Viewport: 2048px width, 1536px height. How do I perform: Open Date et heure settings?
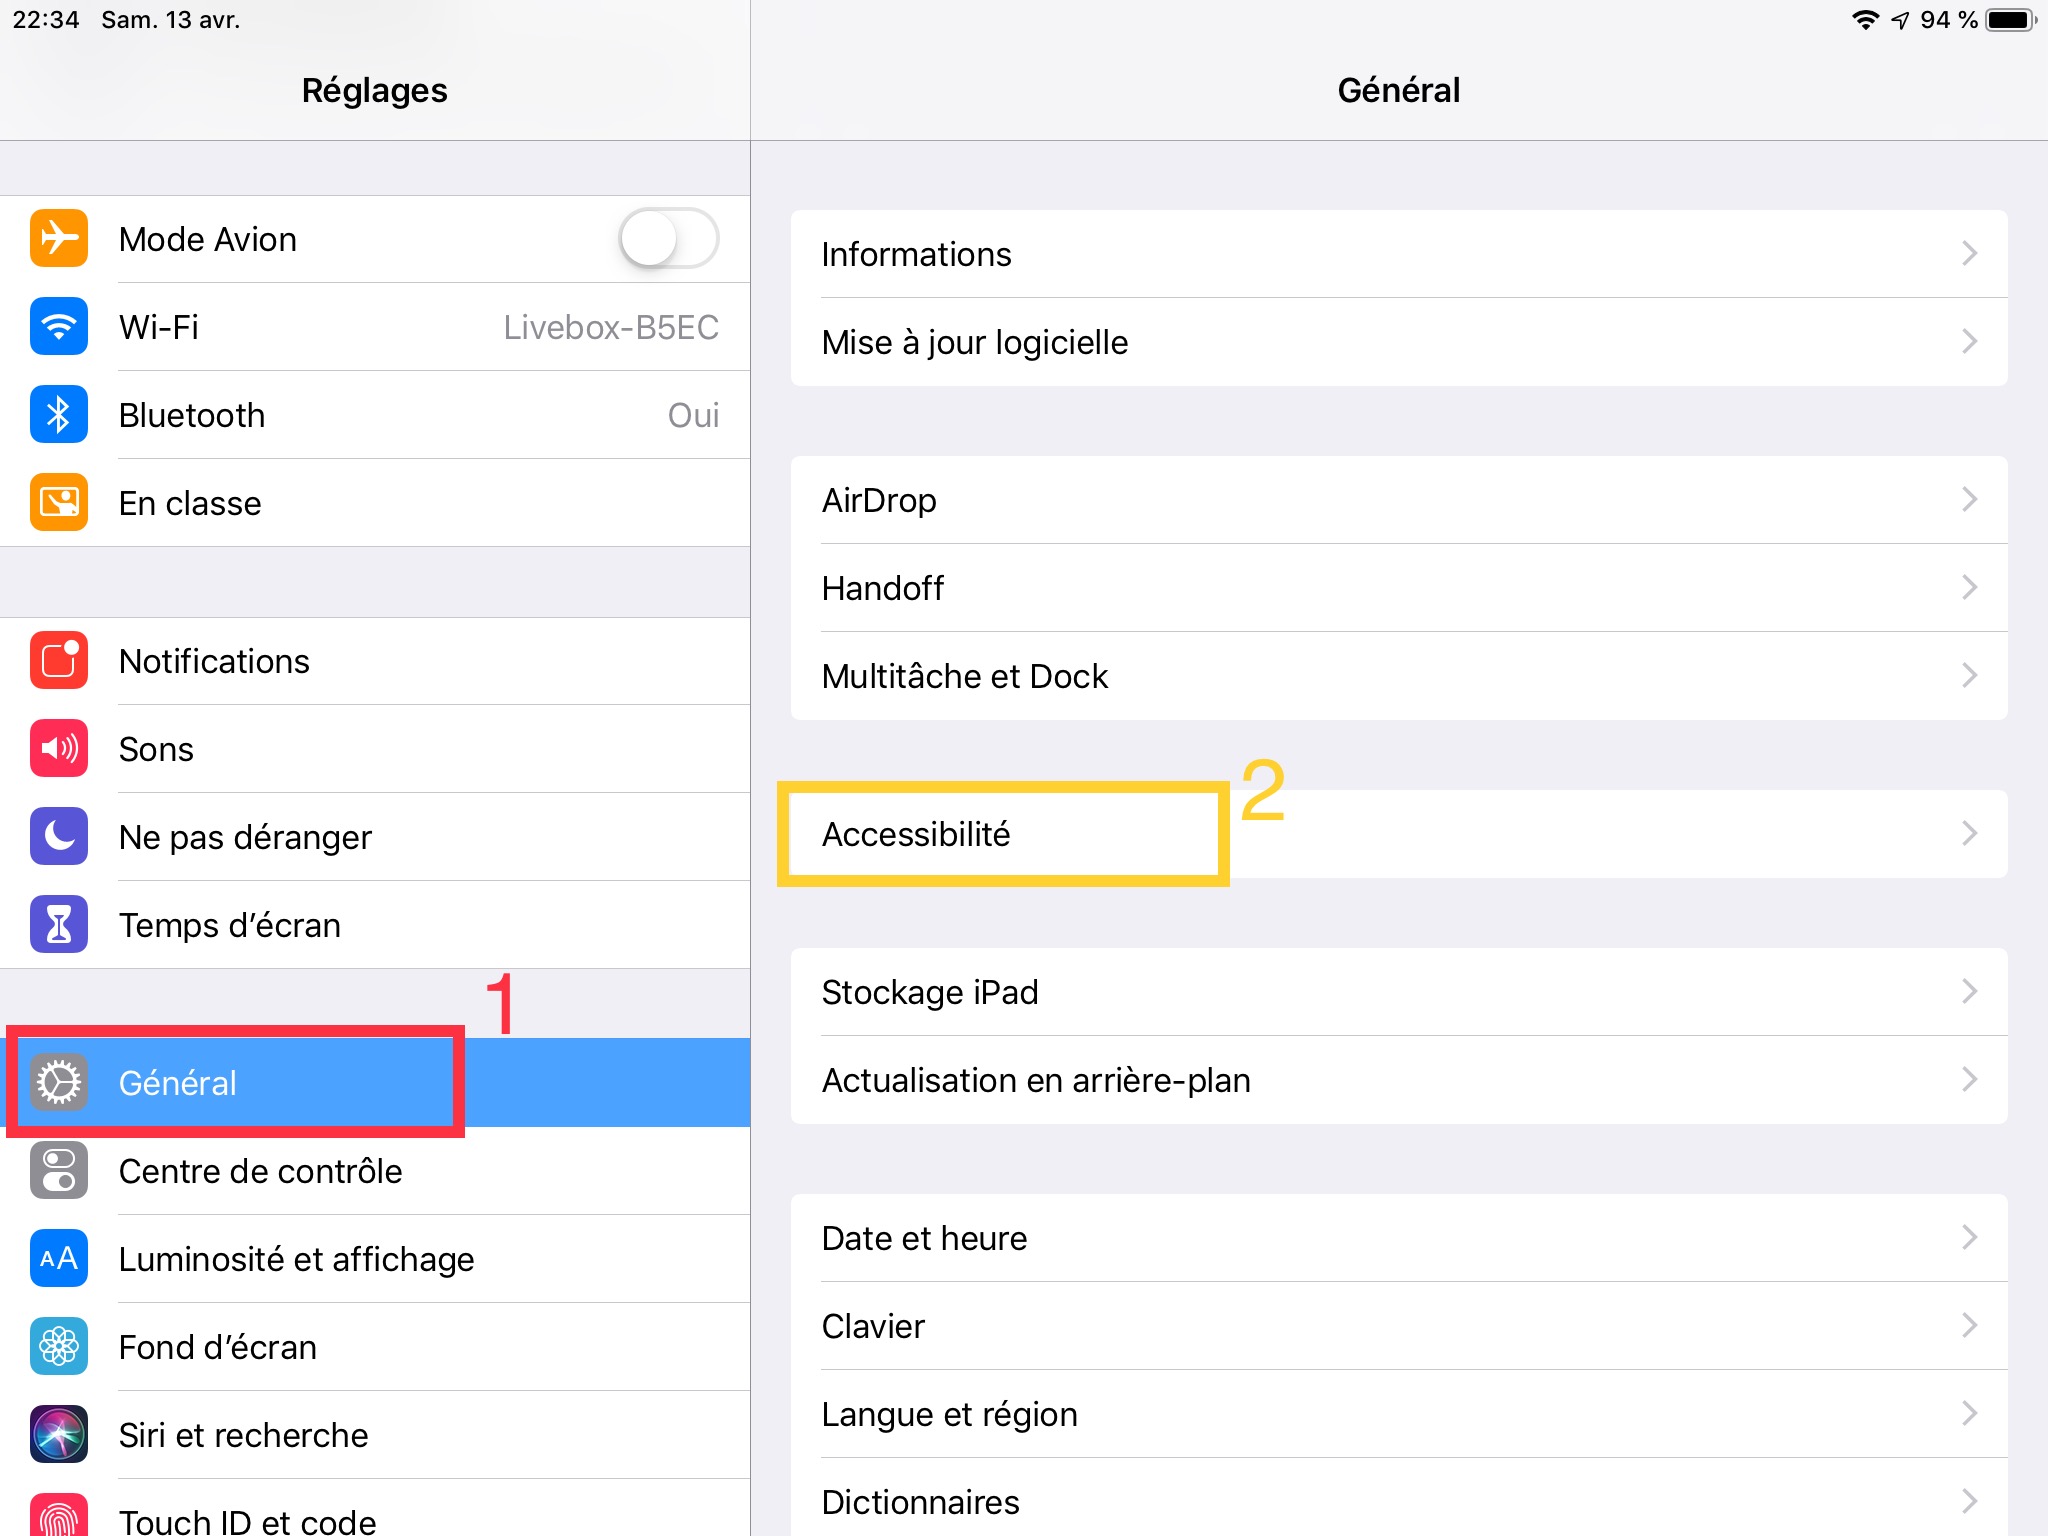click(x=924, y=1238)
